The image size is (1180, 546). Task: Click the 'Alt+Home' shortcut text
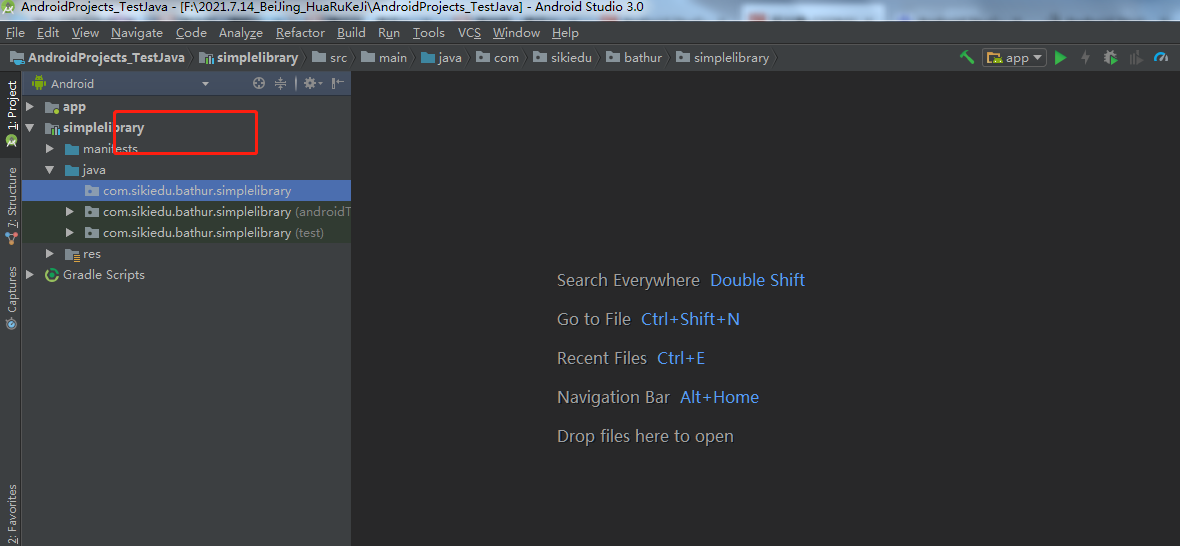pyautogui.click(x=719, y=398)
